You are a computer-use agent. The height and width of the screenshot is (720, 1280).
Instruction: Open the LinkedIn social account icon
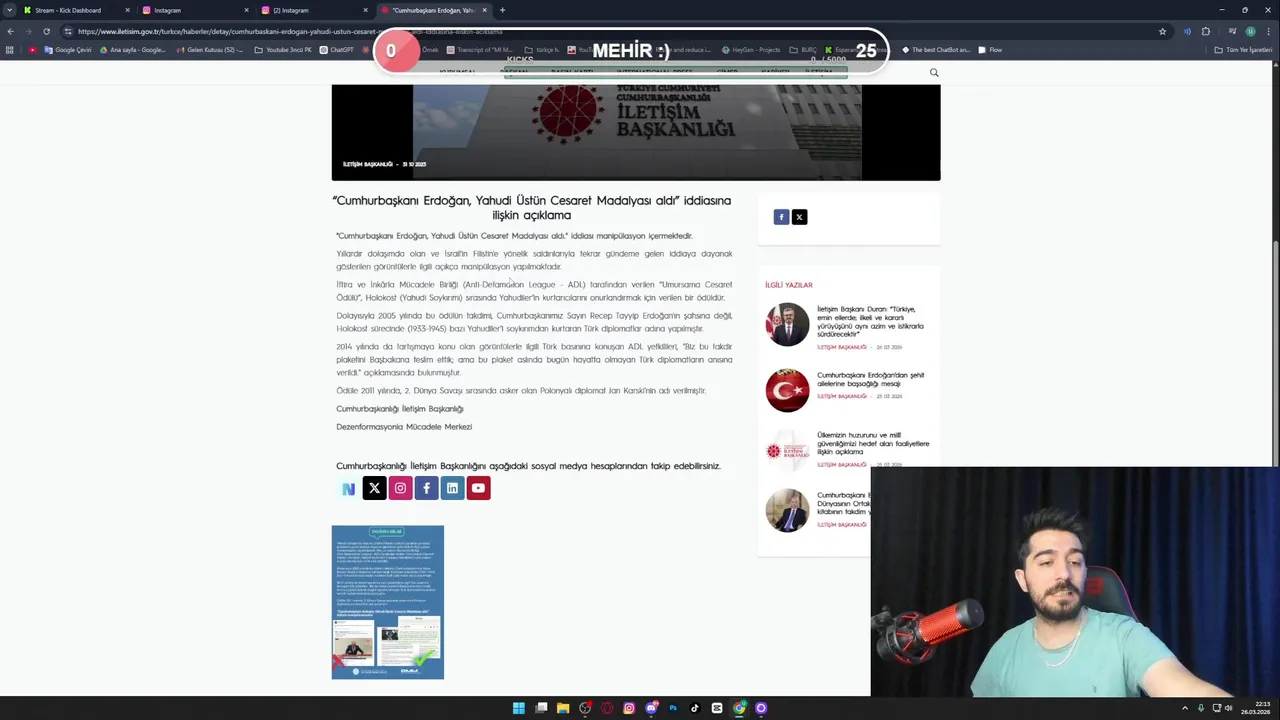(x=452, y=488)
